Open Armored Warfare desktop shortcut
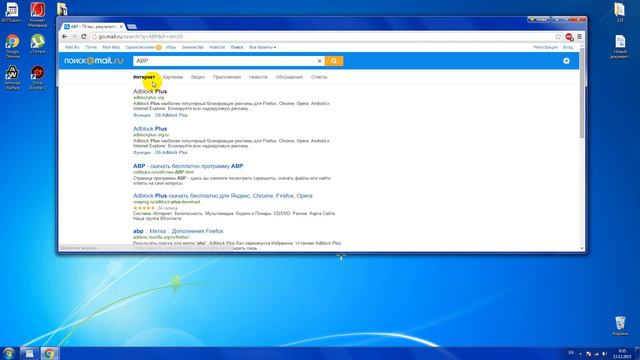Screen dimensions: 640x360 (x=12, y=77)
